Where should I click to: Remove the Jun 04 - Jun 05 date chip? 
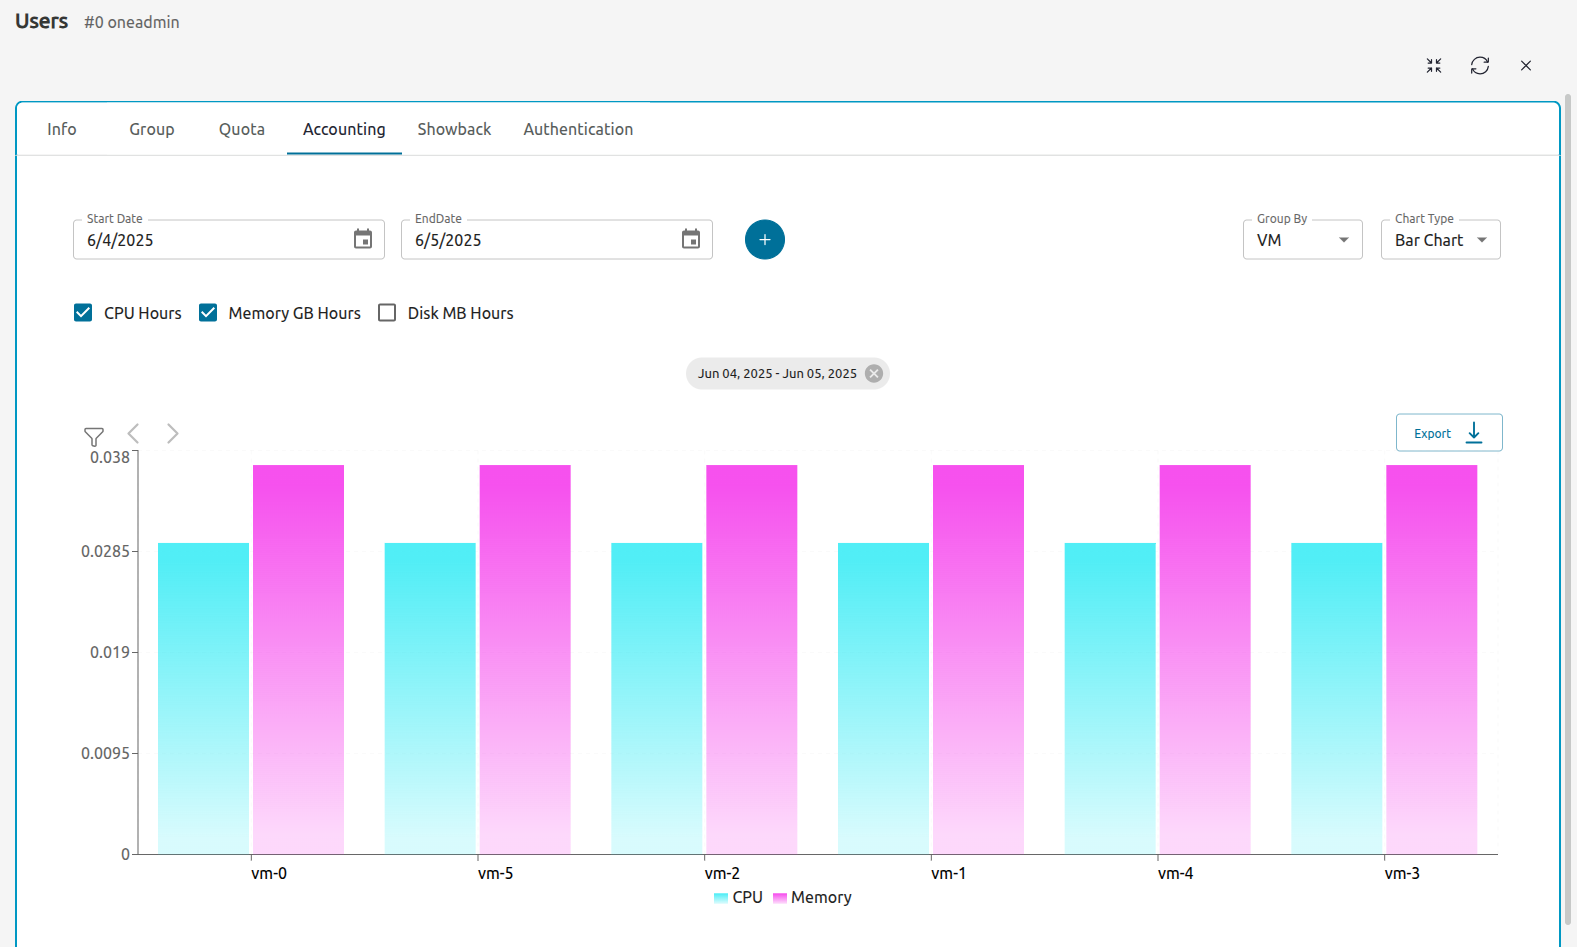coord(874,374)
